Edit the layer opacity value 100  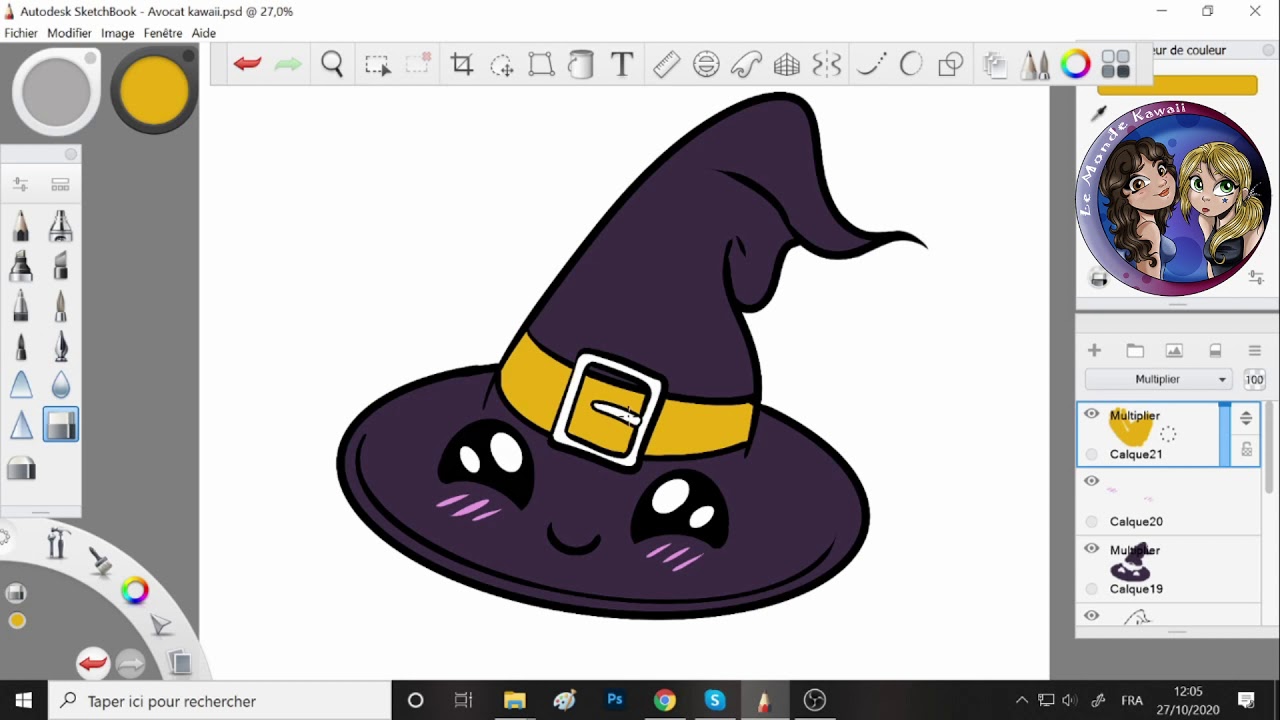click(x=1254, y=379)
